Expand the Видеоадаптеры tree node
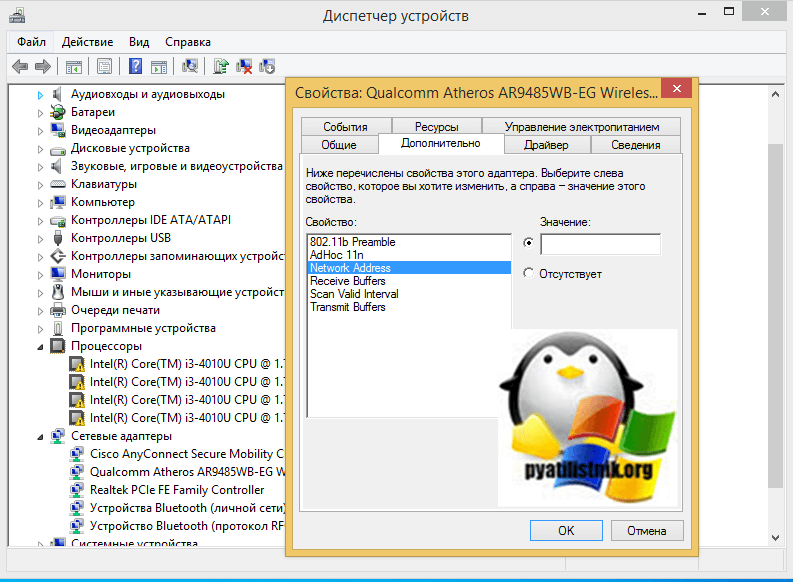The width and height of the screenshot is (793, 582). tap(40, 131)
